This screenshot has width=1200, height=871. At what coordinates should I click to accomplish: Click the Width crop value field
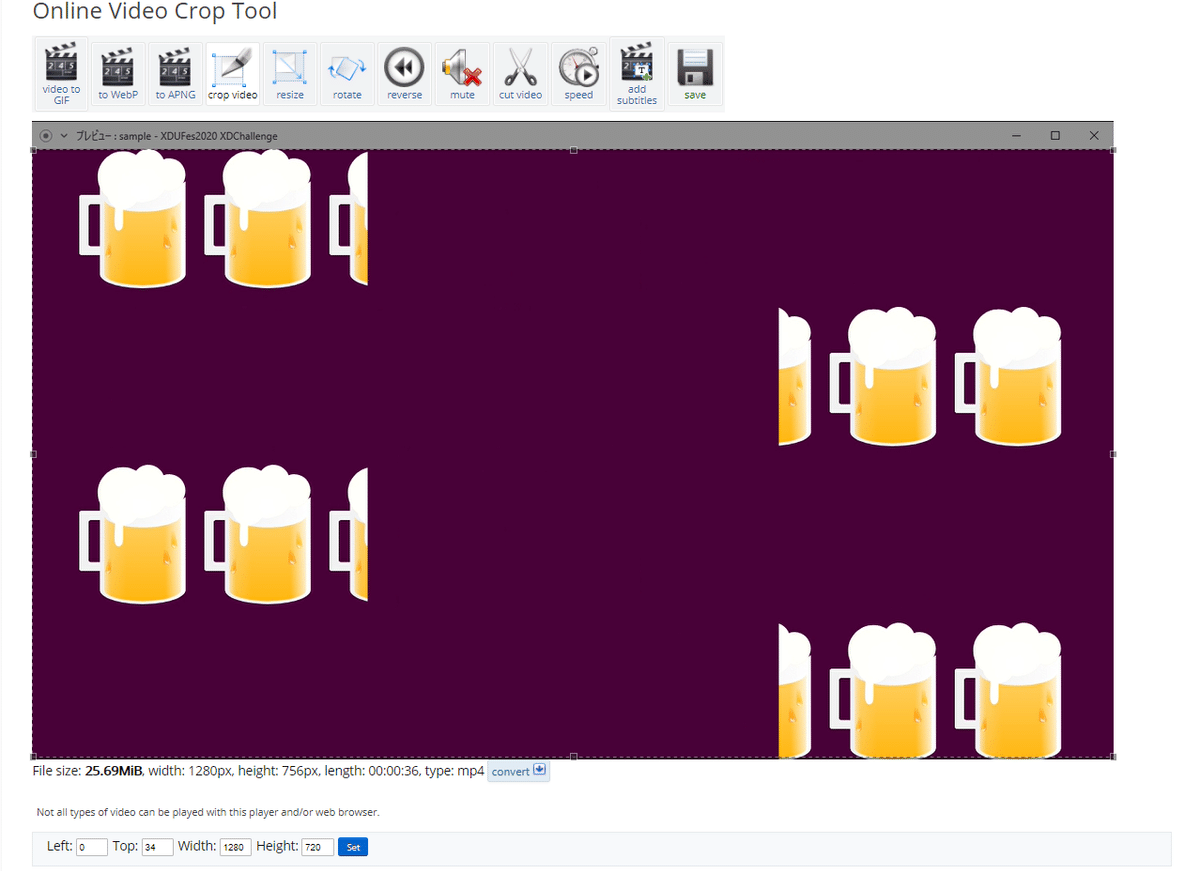(x=235, y=847)
